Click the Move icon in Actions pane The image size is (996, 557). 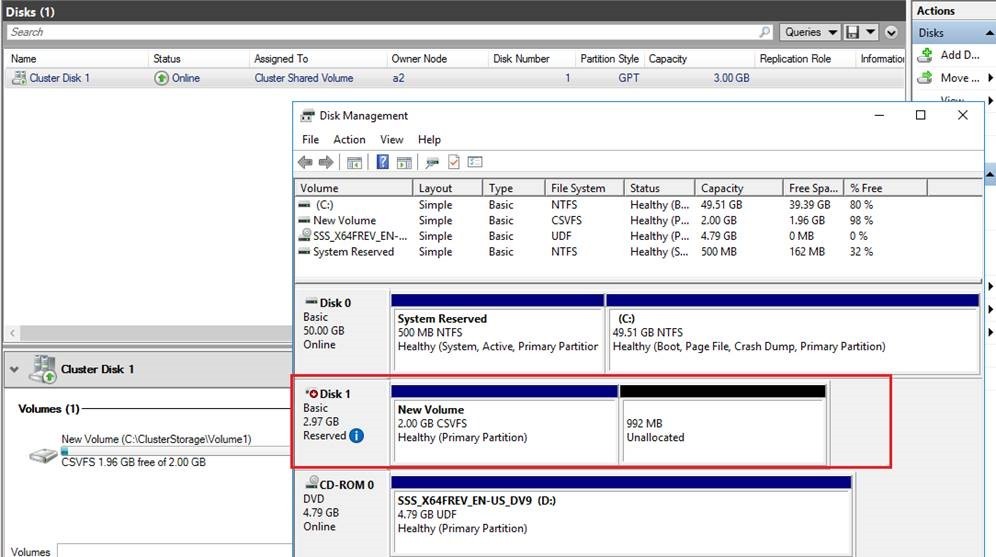coord(925,78)
